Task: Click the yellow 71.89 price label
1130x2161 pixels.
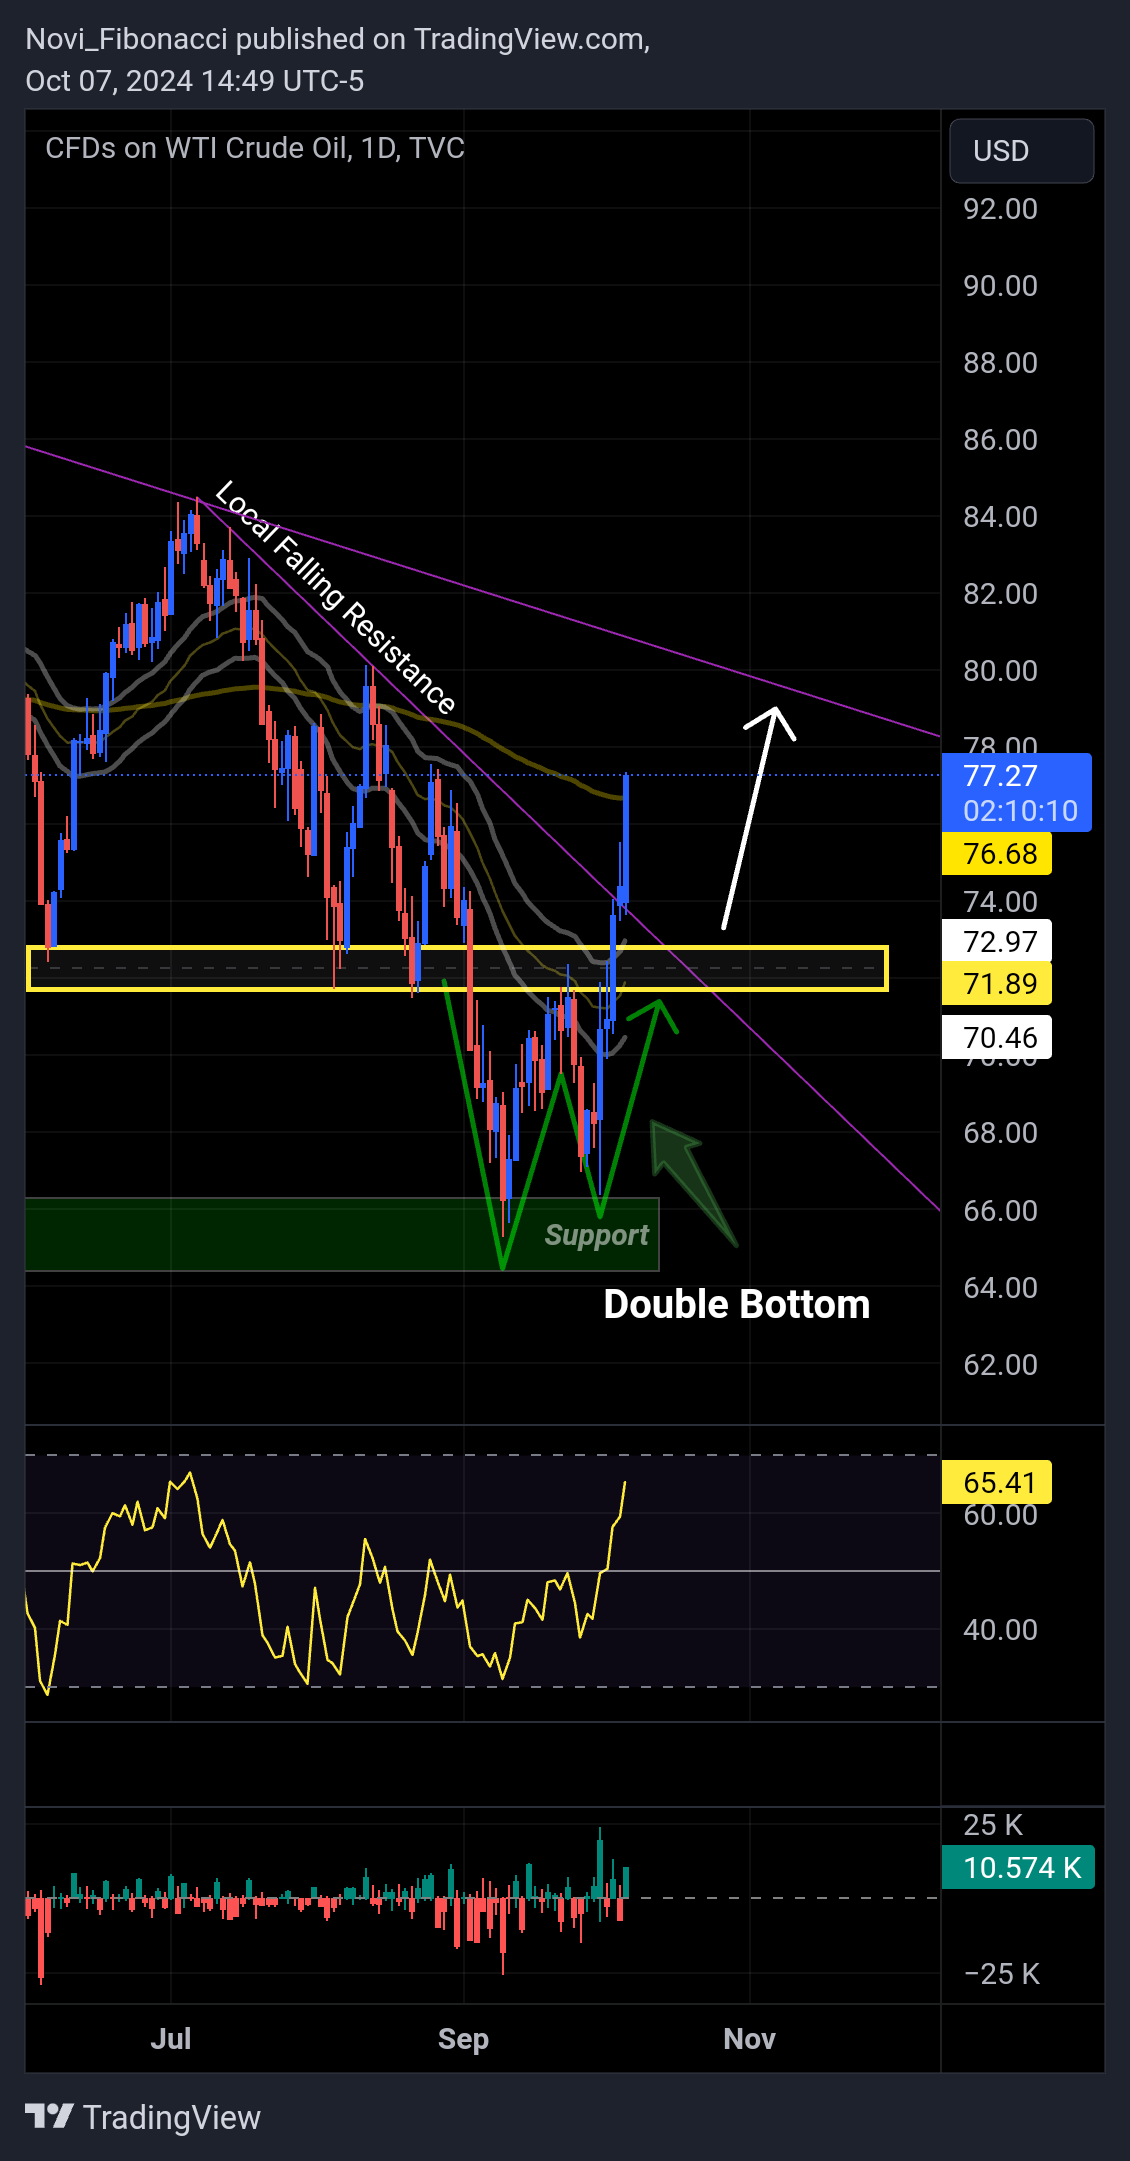Action: click(997, 984)
